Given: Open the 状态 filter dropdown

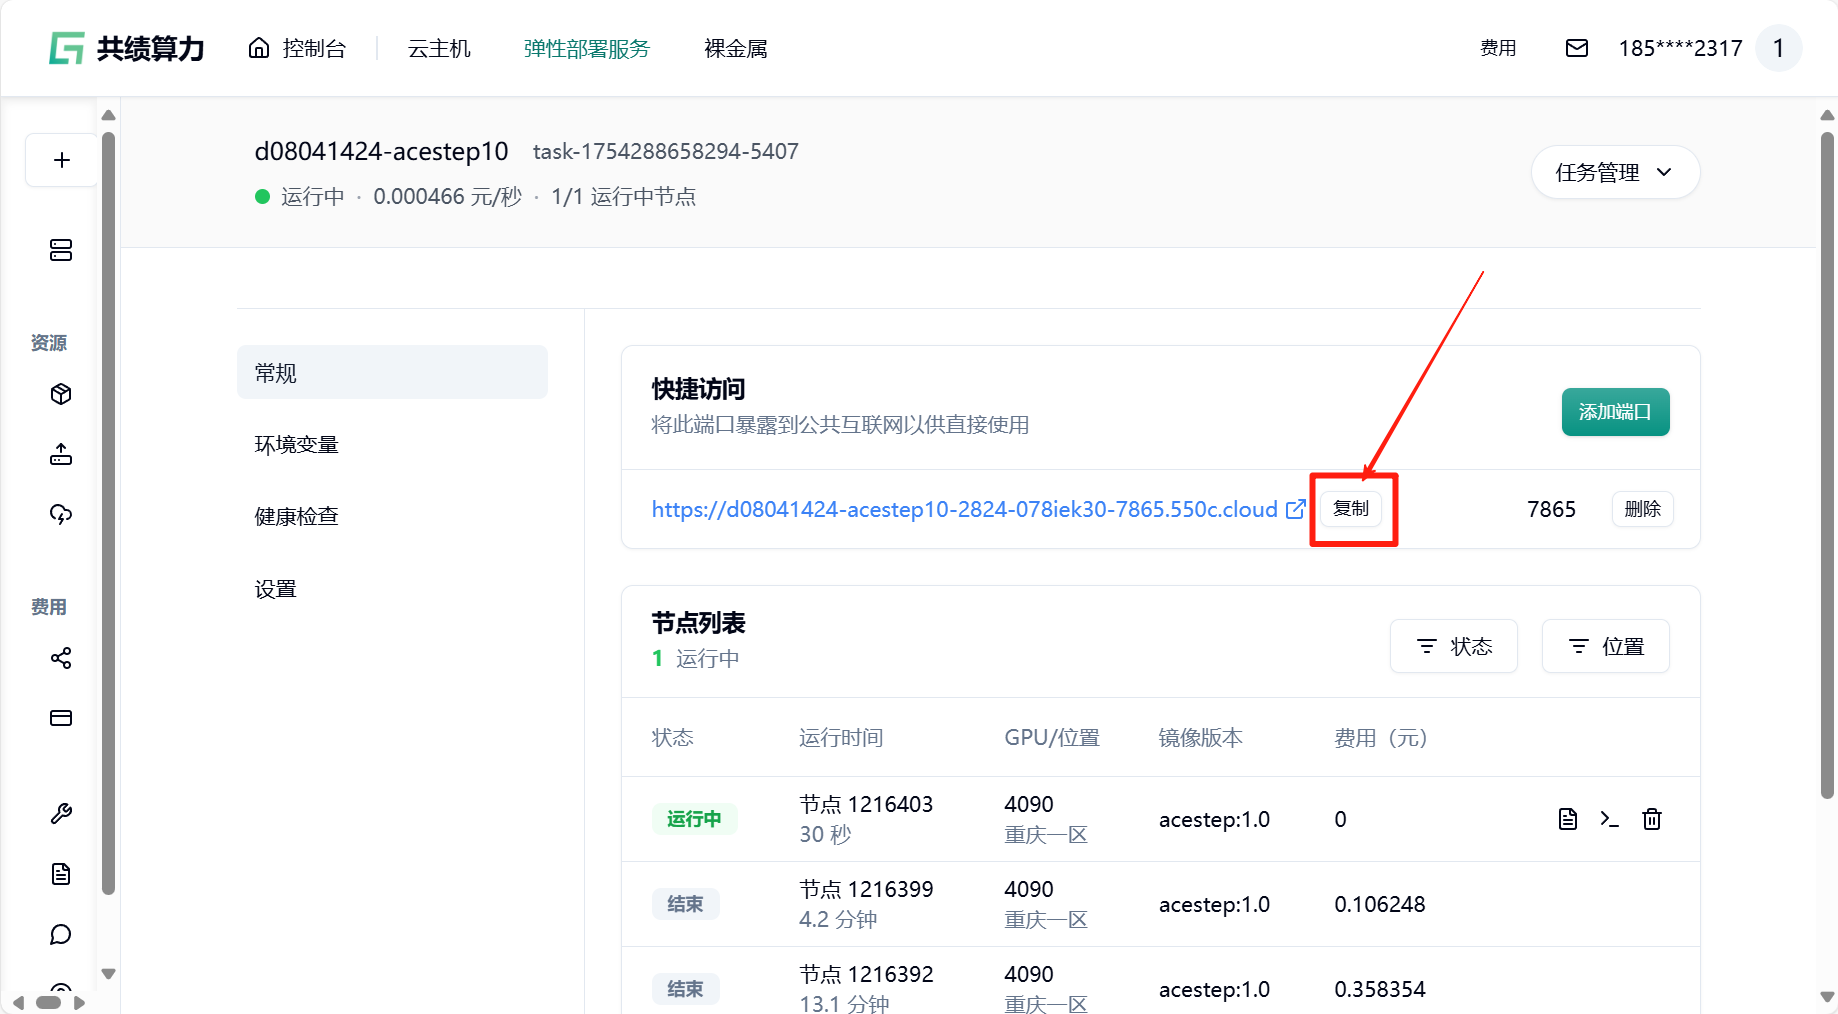Looking at the screenshot, I should 1453,646.
